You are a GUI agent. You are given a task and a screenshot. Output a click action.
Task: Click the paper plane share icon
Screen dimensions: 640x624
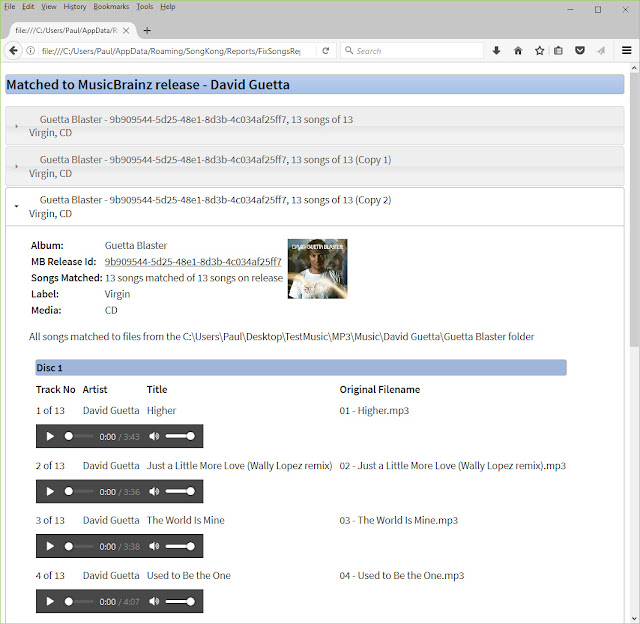[x=601, y=51]
